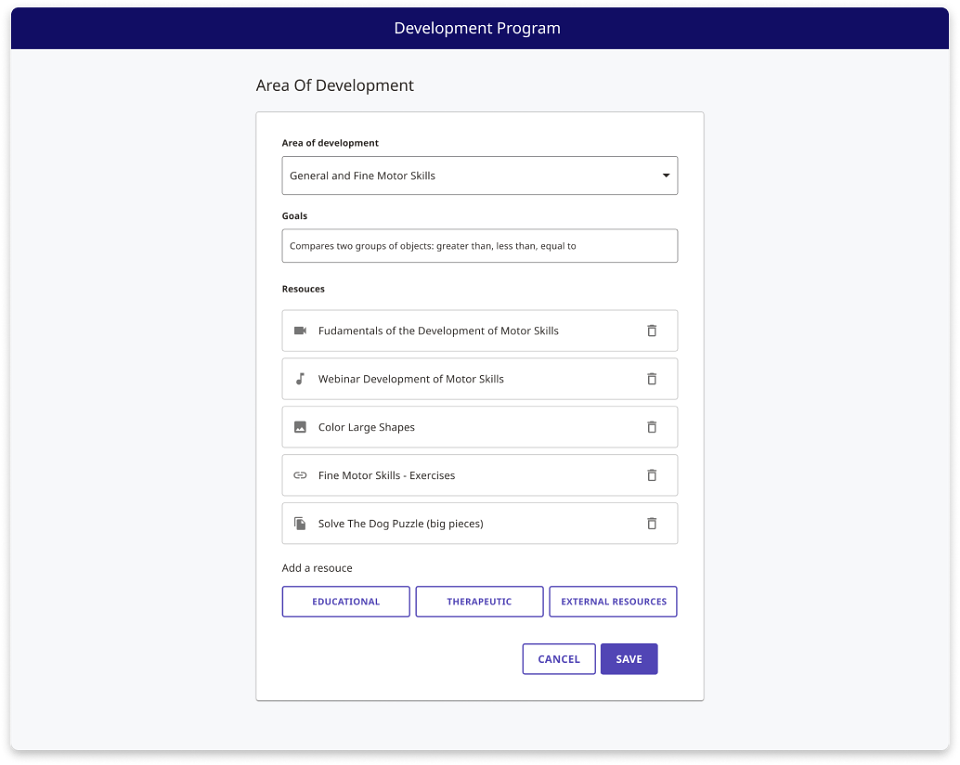Focus the Goals text field

(479, 246)
